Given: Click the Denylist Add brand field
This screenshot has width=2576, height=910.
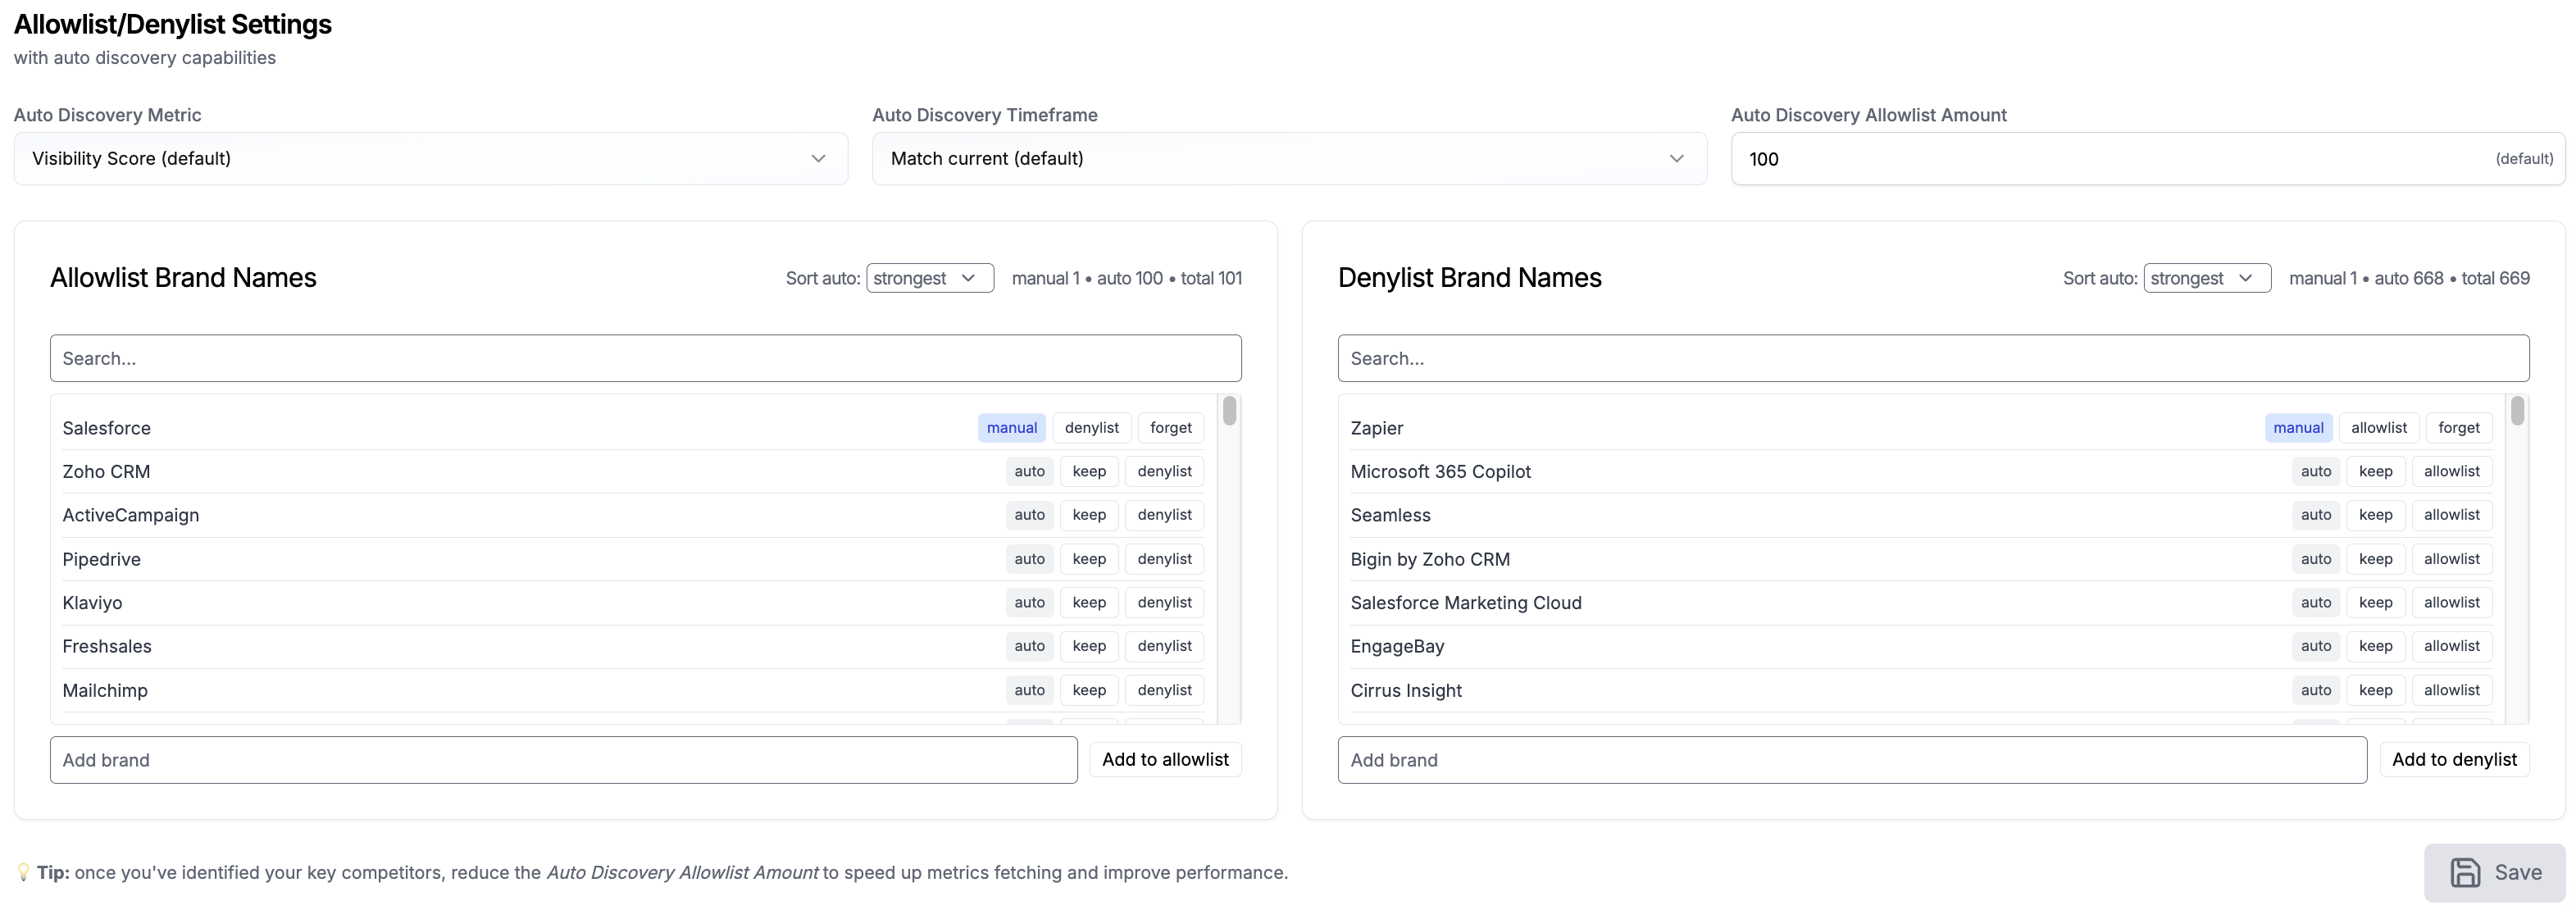Looking at the screenshot, I should point(1852,760).
